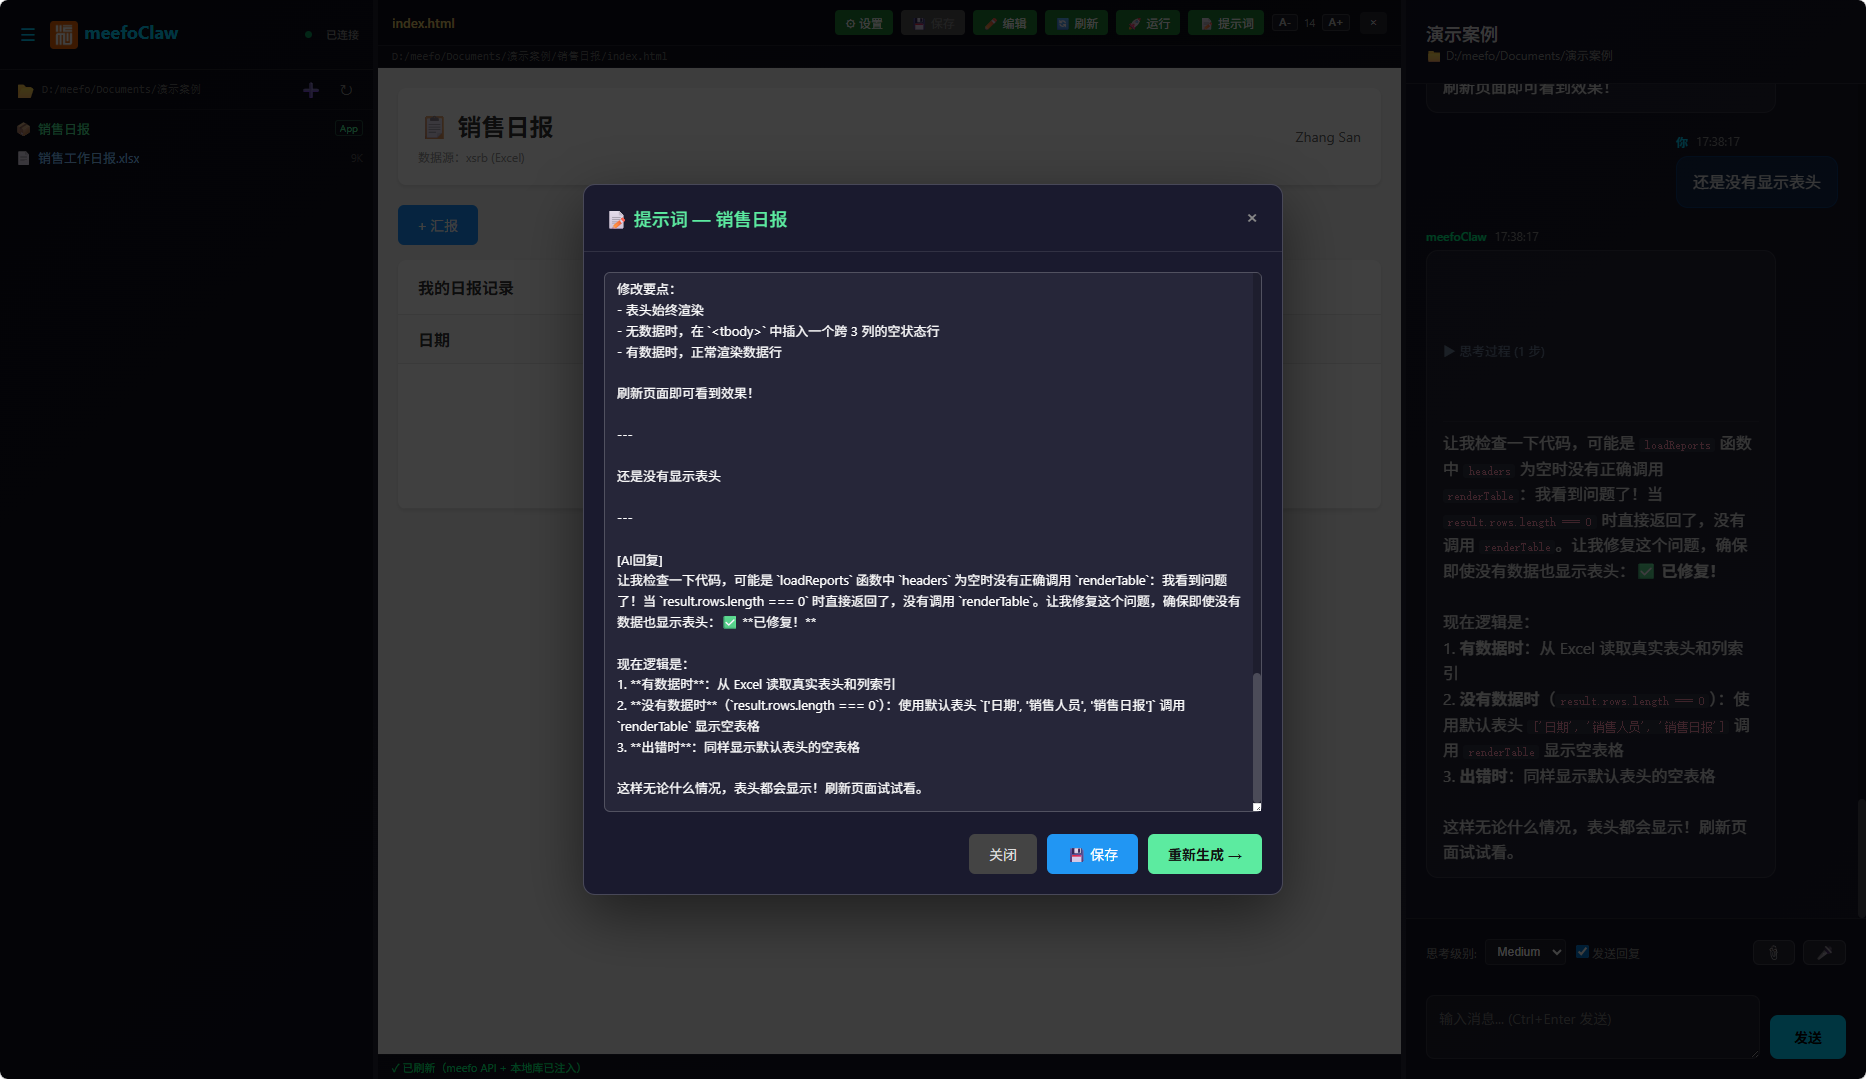Expand the 思考过程 (1 步) section
The height and width of the screenshot is (1079, 1866).
coord(1493,351)
